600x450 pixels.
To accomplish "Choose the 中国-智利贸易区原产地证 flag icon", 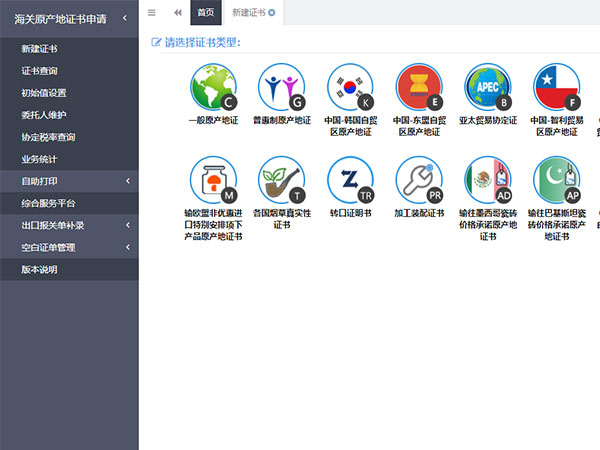I will [x=557, y=87].
